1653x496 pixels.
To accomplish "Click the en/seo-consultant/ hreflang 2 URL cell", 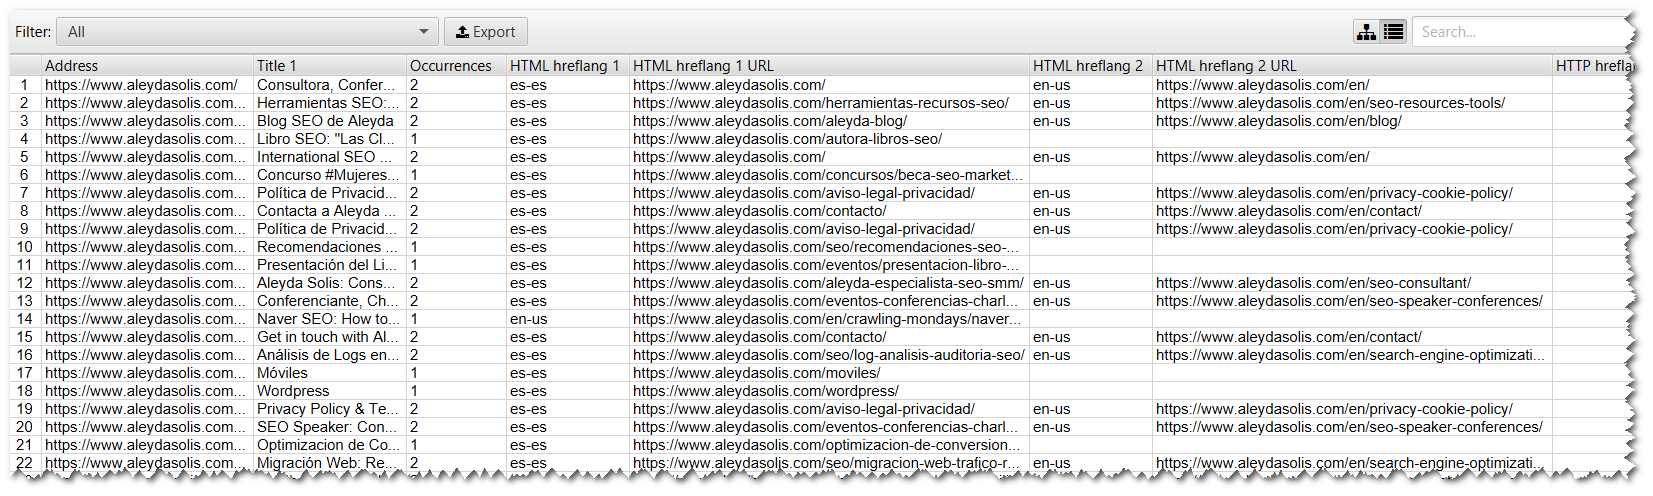I will pos(1313,283).
